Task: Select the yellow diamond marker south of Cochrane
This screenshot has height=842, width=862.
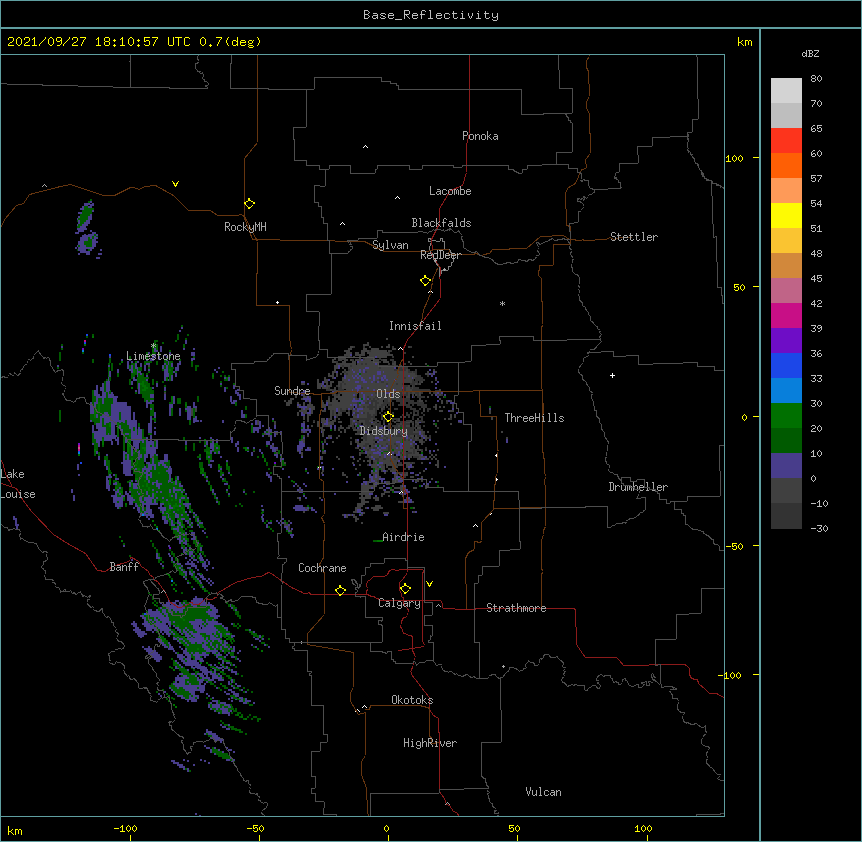Action: pyautogui.click(x=340, y=590)
